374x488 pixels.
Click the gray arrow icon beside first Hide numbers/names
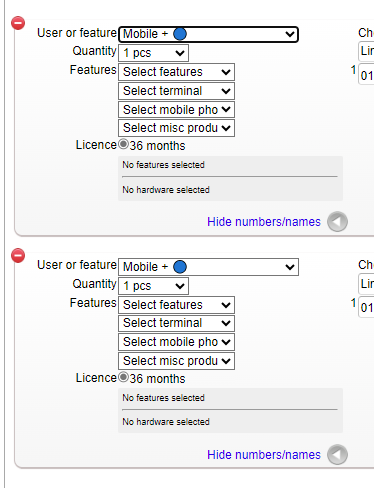[337, 222]
